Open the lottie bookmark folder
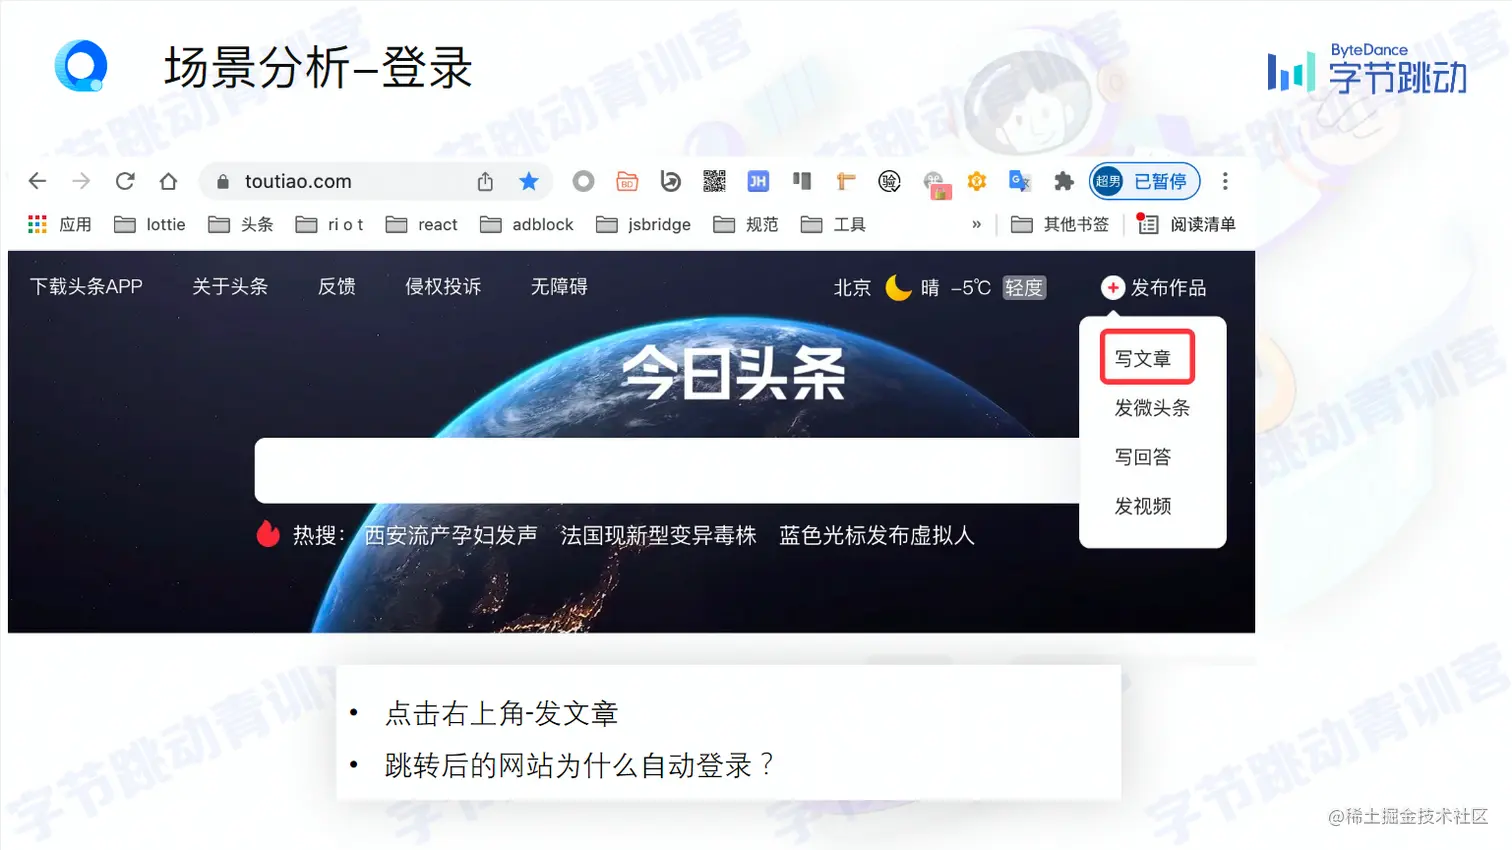 [150, 224]
